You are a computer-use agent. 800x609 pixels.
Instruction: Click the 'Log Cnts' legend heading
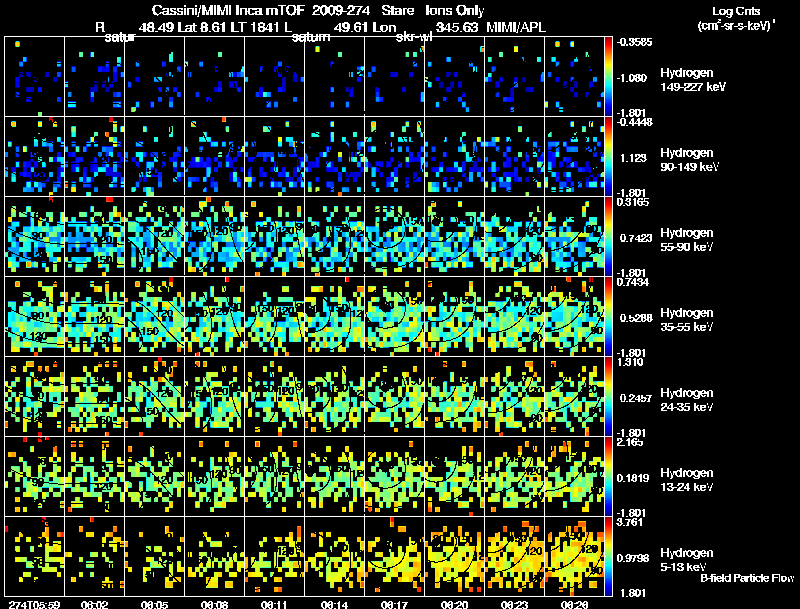[736, 11]
